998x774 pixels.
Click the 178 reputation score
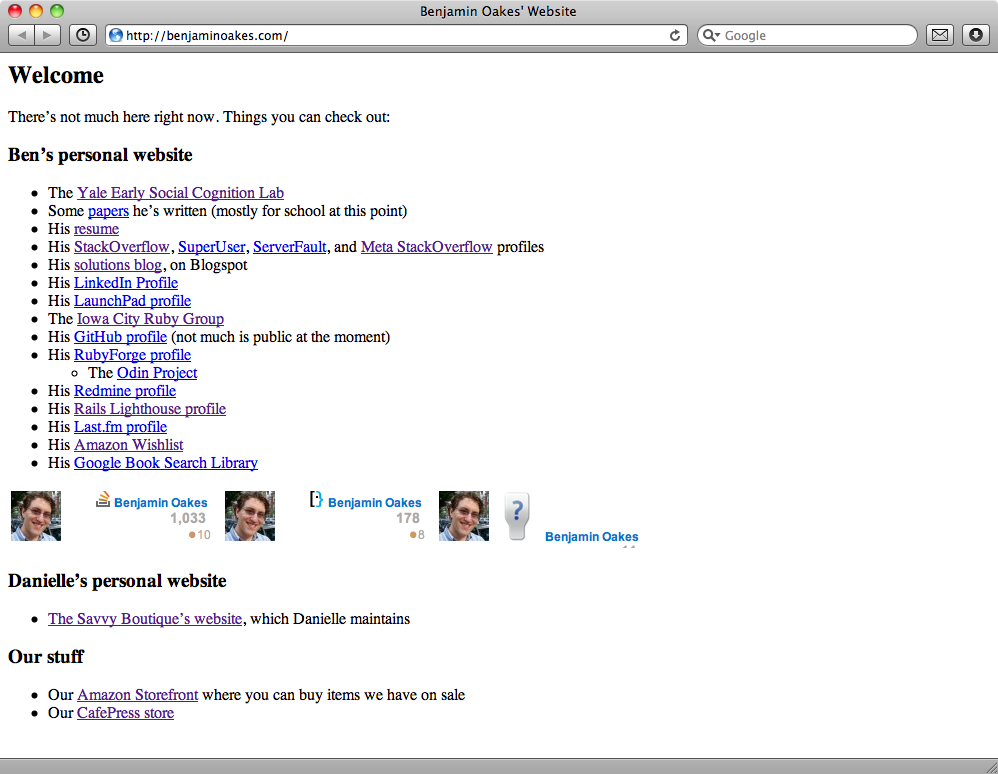[x=407, y=519]
